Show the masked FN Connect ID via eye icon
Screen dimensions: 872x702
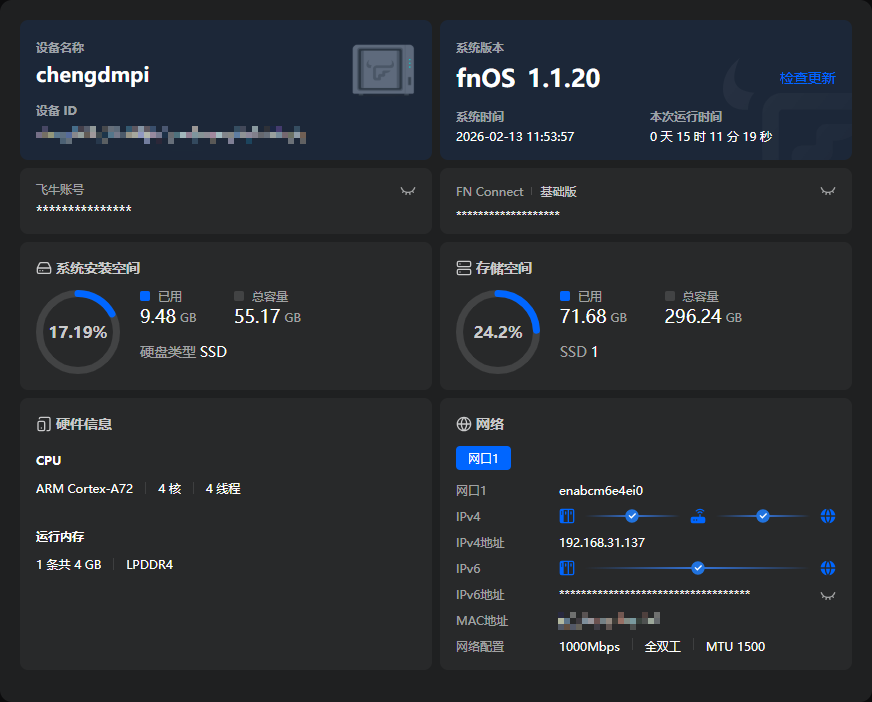[x=827, y=191]
